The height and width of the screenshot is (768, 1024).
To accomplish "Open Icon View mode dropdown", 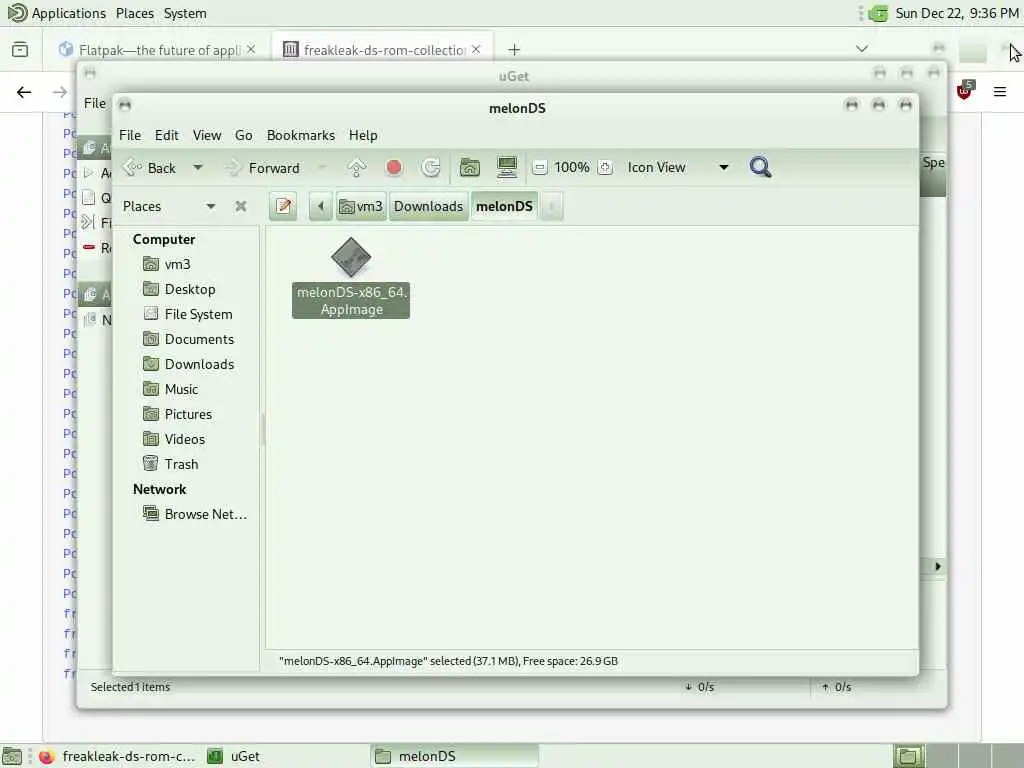I will pyautogui.click(x=677, y=168).
